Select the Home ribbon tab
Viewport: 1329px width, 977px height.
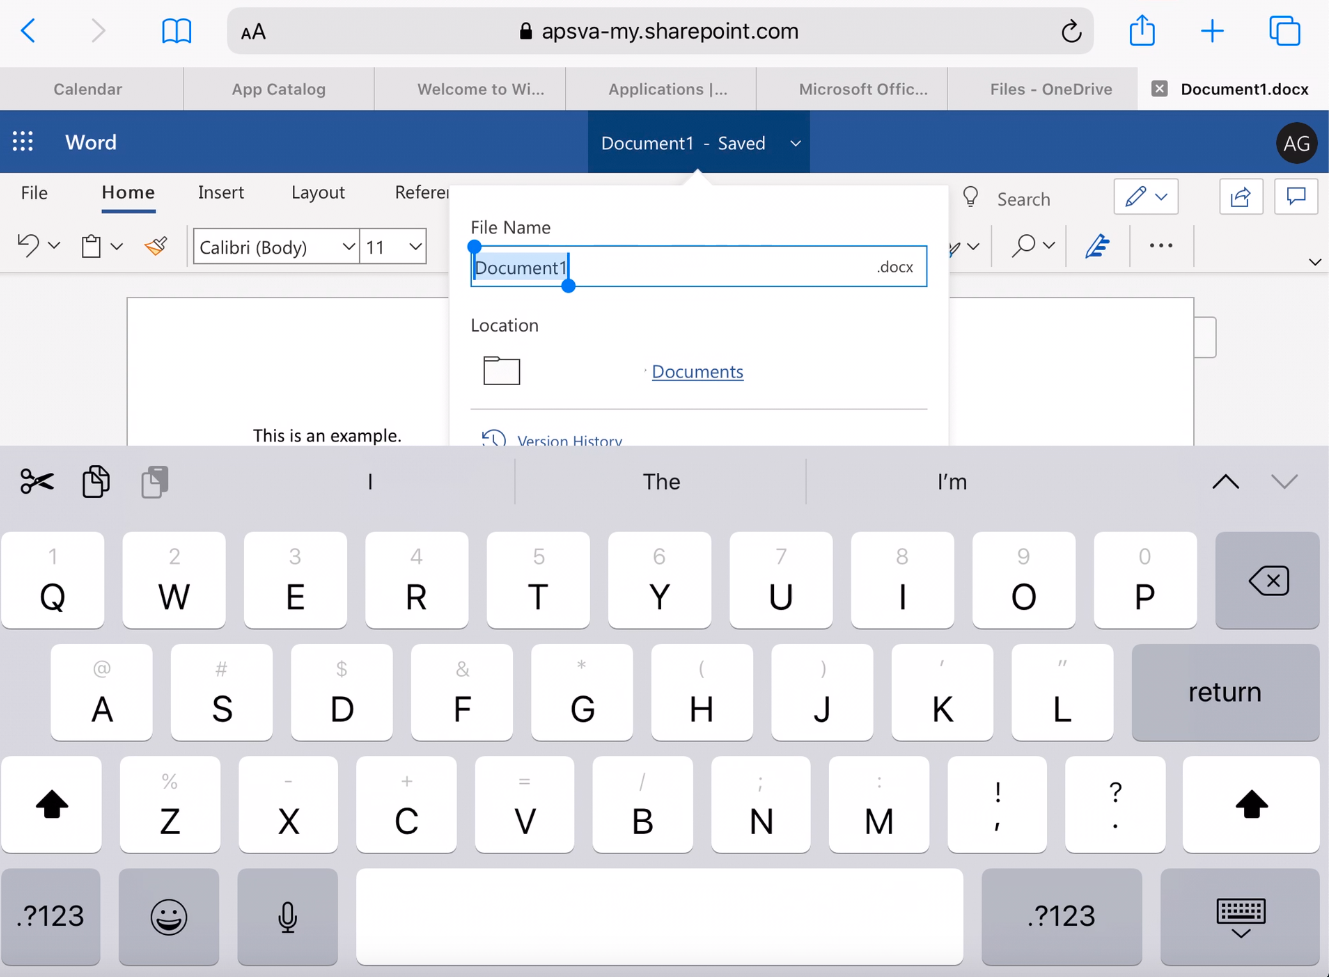point(128,192)
